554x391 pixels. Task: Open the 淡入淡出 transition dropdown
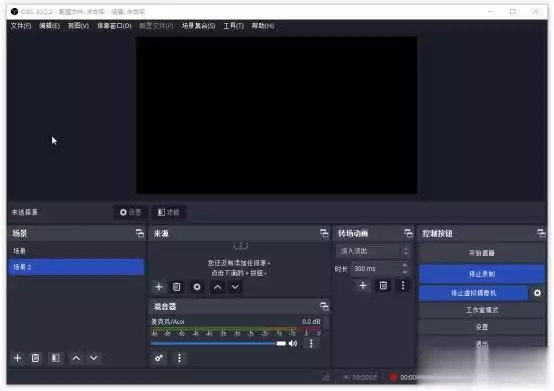(x=373, y=251)
